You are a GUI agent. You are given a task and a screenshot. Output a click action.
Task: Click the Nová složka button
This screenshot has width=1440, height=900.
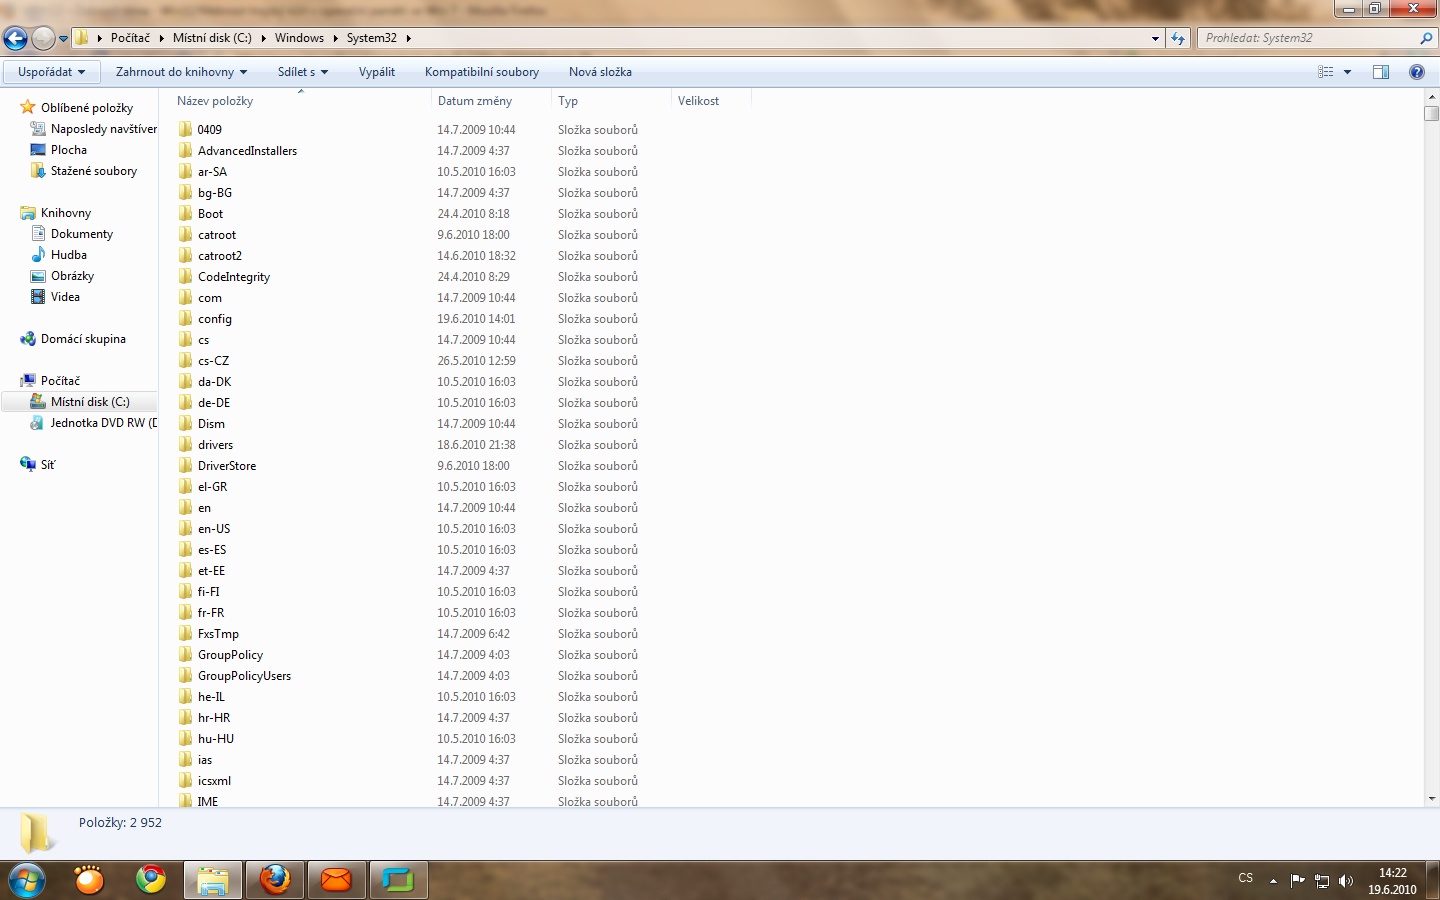tap(600, 72)
